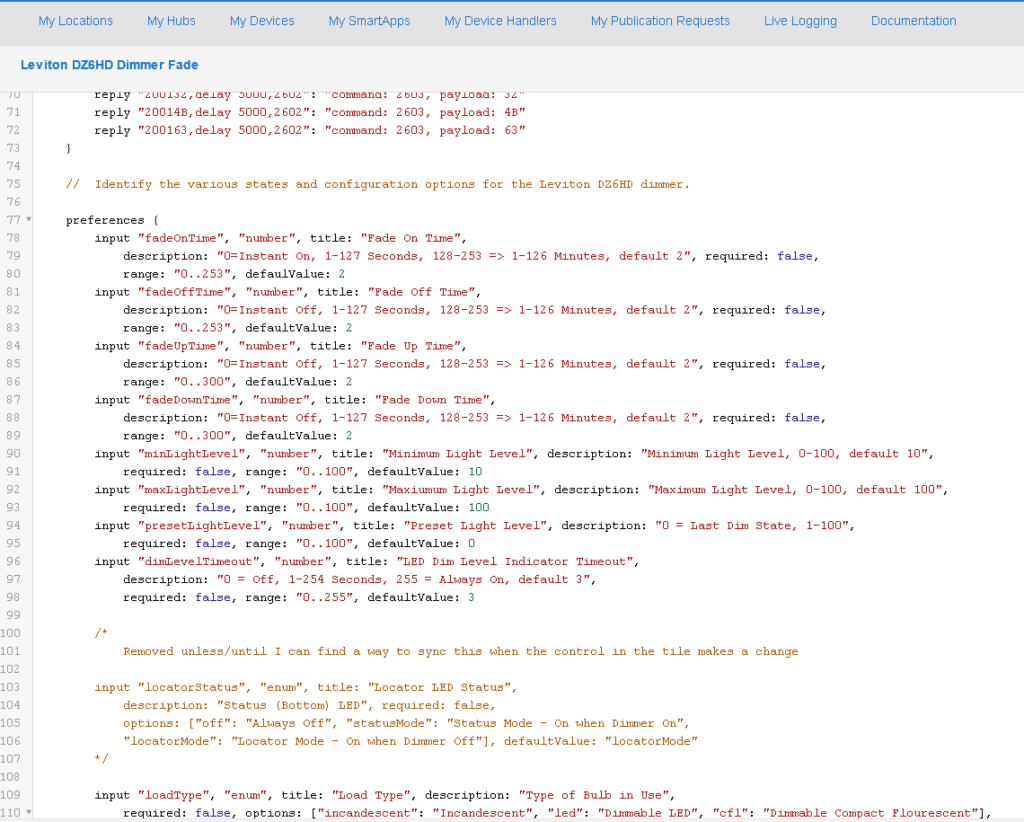The width and height of the screenshot is (1024, 822).
Task: Click the "Fade Down Time" title string
Action: (x=432, y=400)
